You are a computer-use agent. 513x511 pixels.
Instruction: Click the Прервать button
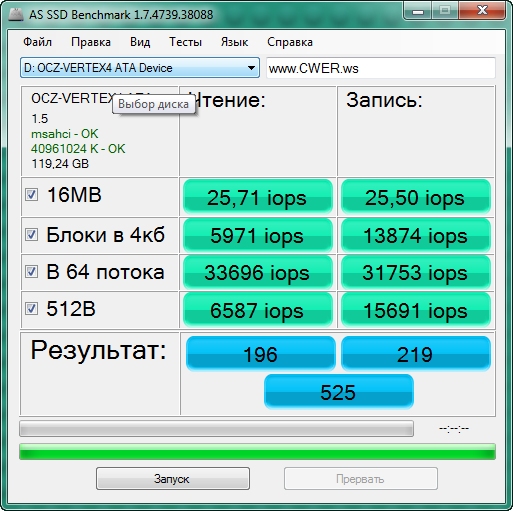click(361, 478)
